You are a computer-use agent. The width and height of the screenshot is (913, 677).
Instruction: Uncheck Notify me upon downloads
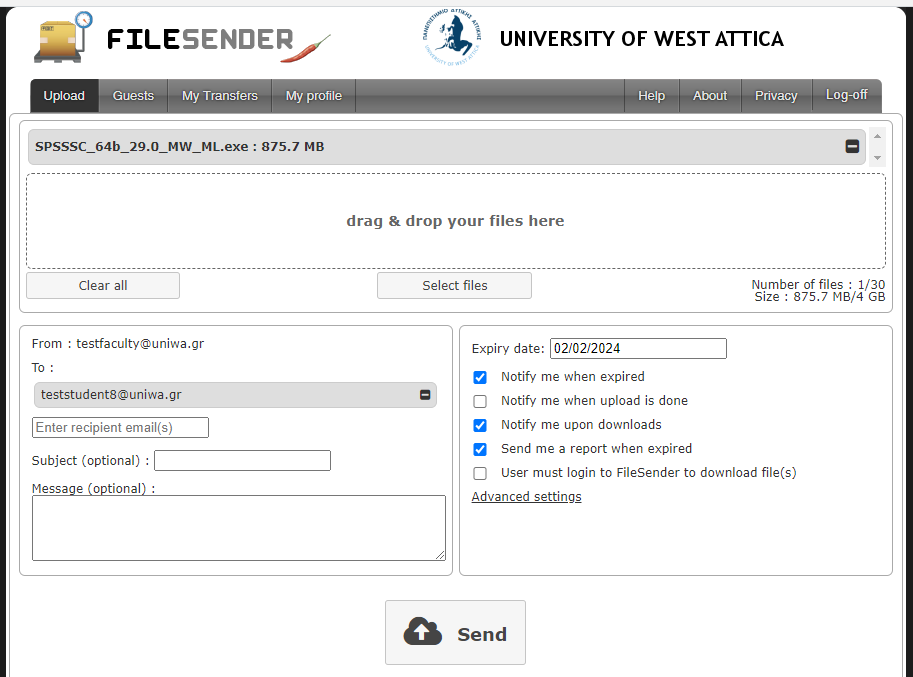480,426
